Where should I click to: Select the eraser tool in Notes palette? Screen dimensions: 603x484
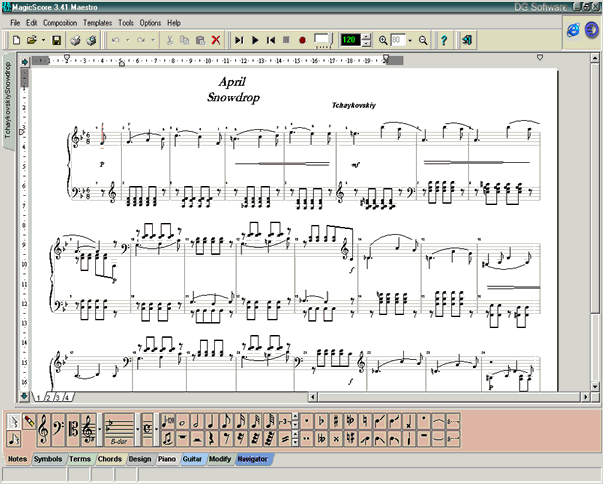[29, 422]
